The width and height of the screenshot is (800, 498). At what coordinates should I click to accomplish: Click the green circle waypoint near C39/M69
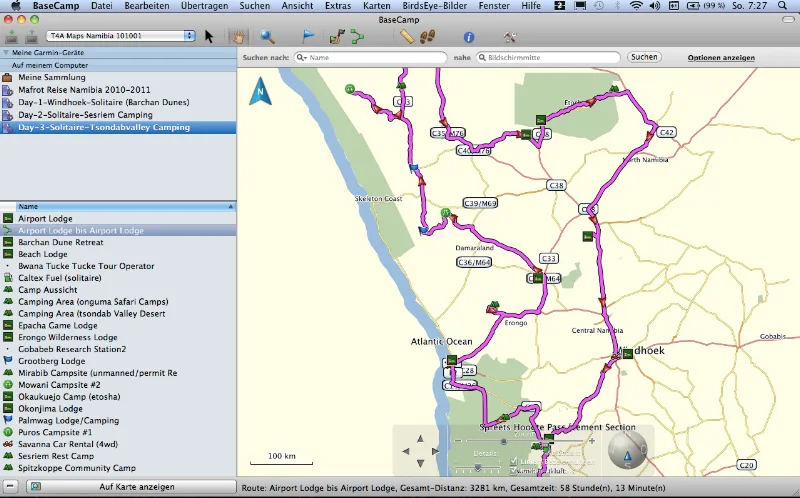tap(445, 213)
